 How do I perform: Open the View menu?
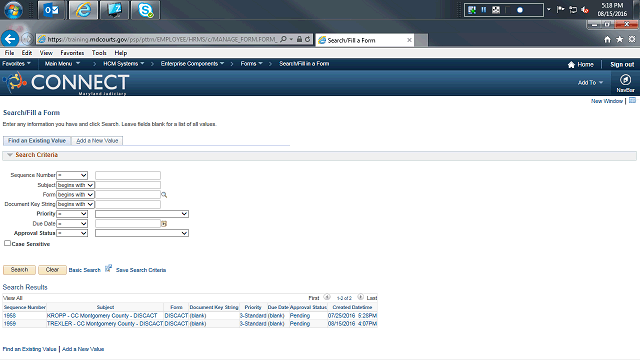[x=46, y=53]
